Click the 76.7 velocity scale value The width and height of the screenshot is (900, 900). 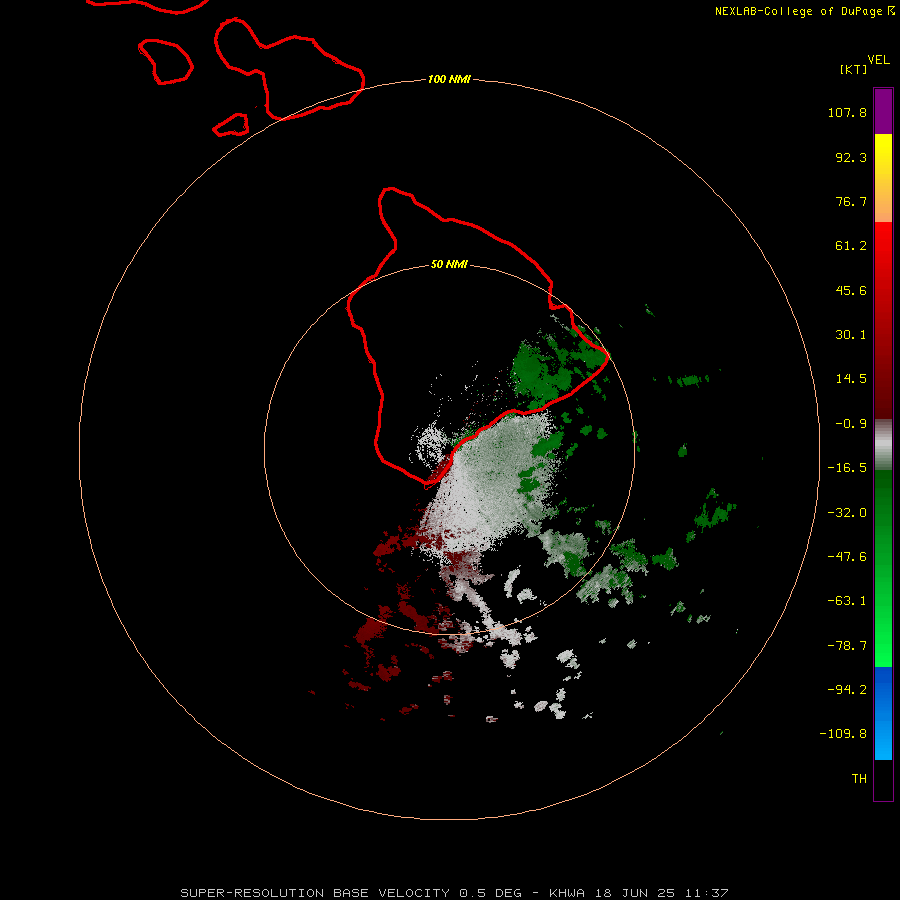click(851, 201)
